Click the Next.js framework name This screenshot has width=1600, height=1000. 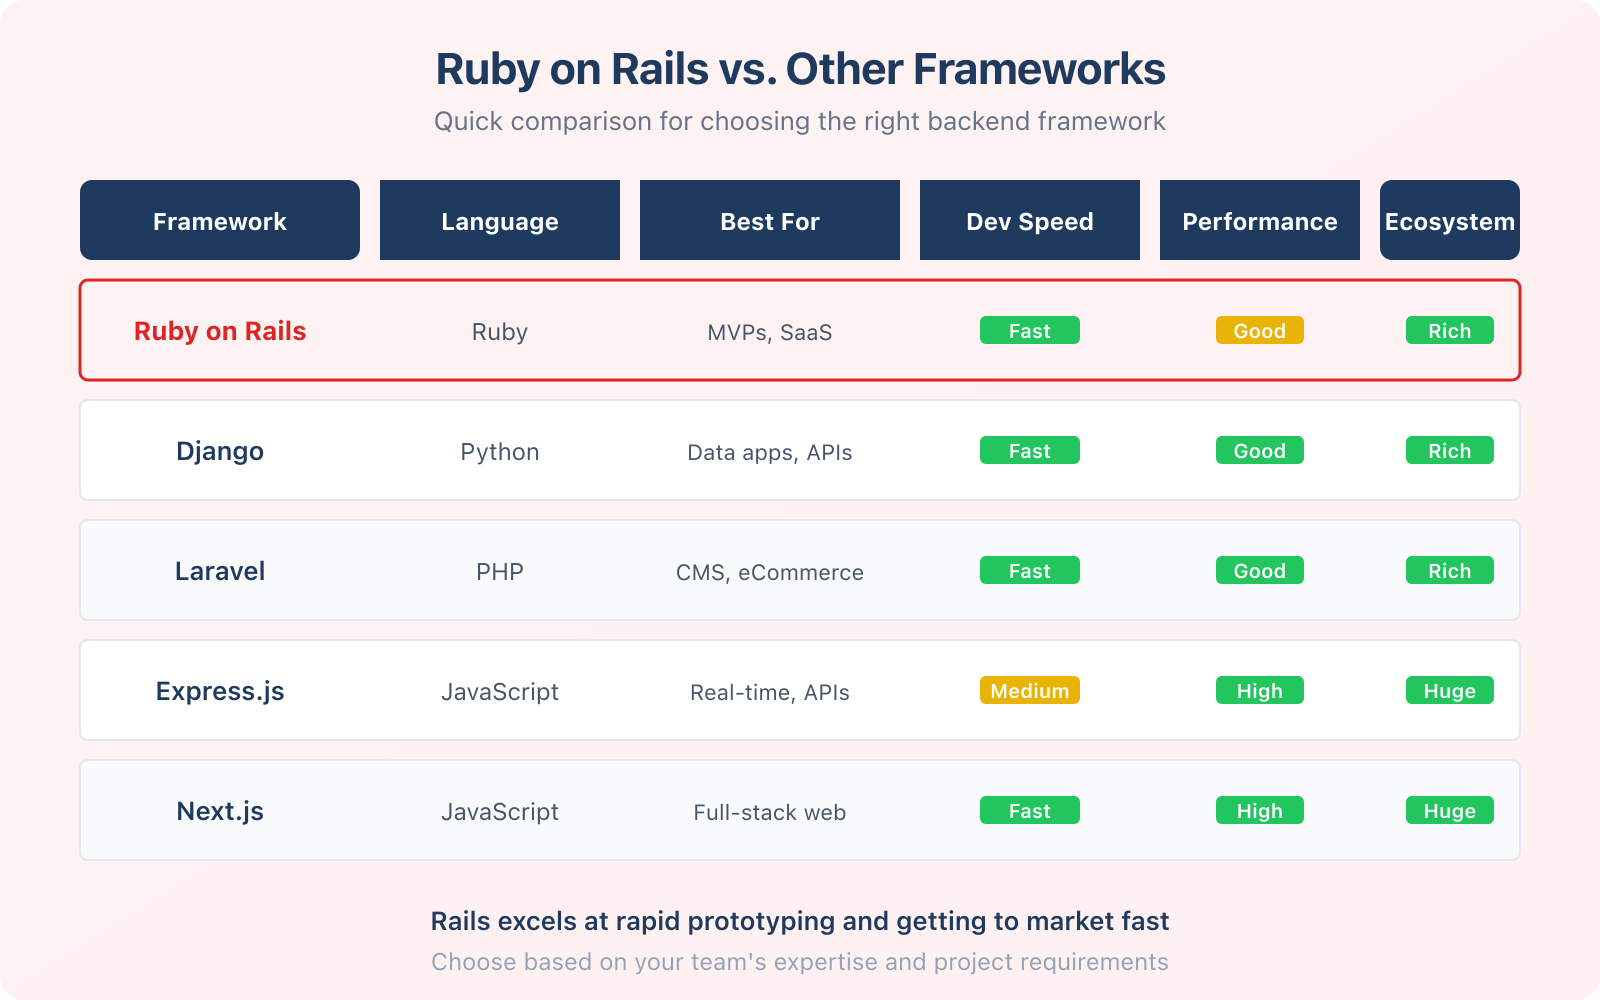click(x=219, y=810)
